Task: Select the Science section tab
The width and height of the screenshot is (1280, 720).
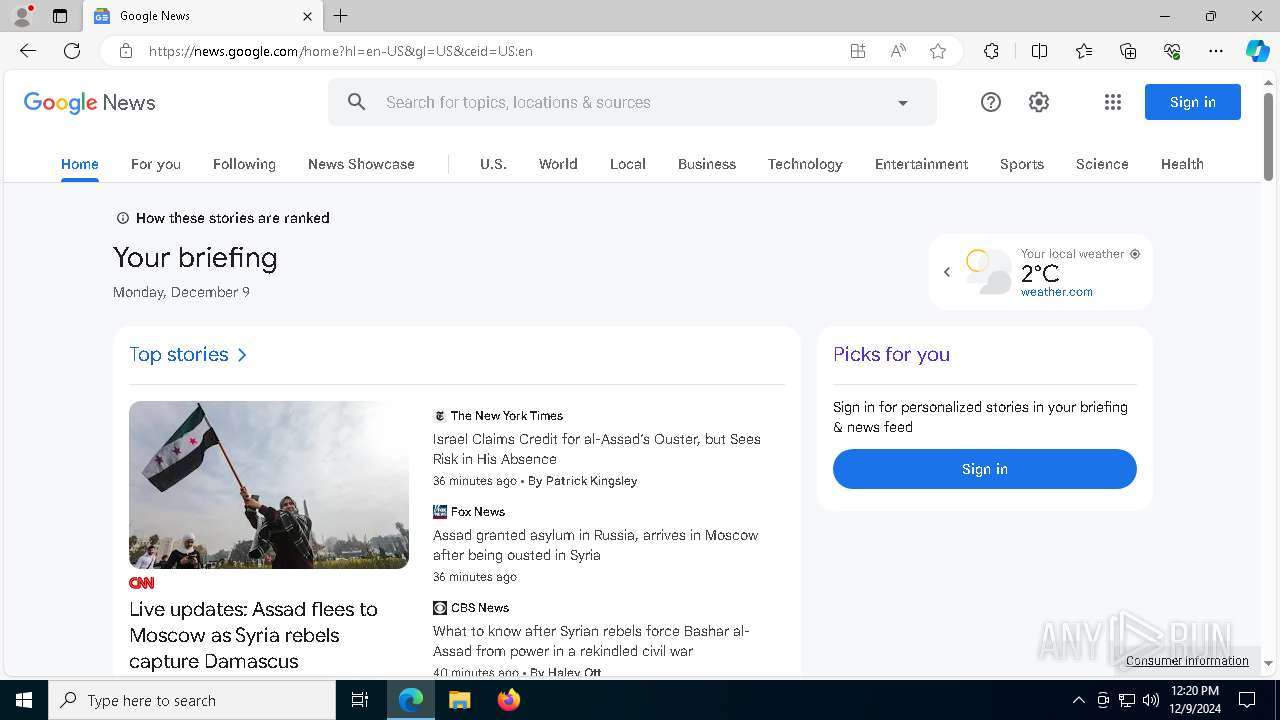Action: click(x=1102, y=164)
